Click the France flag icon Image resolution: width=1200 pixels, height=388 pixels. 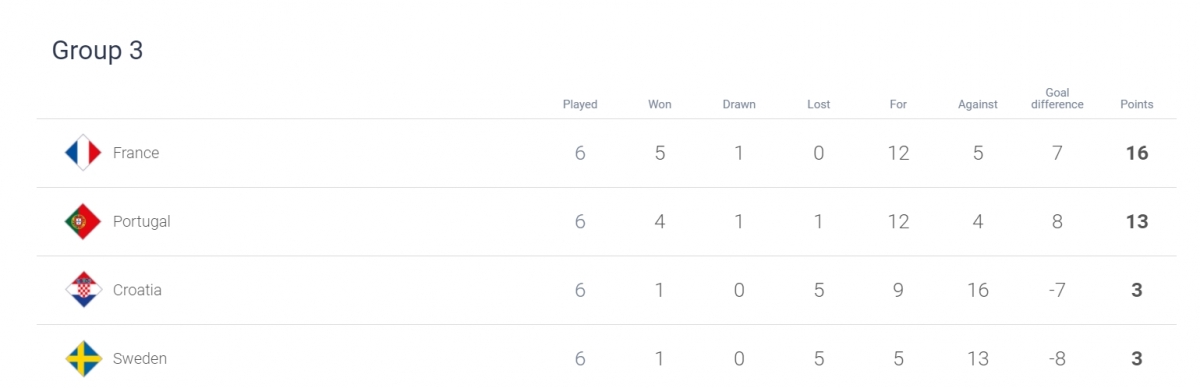[x=83, y=153]
